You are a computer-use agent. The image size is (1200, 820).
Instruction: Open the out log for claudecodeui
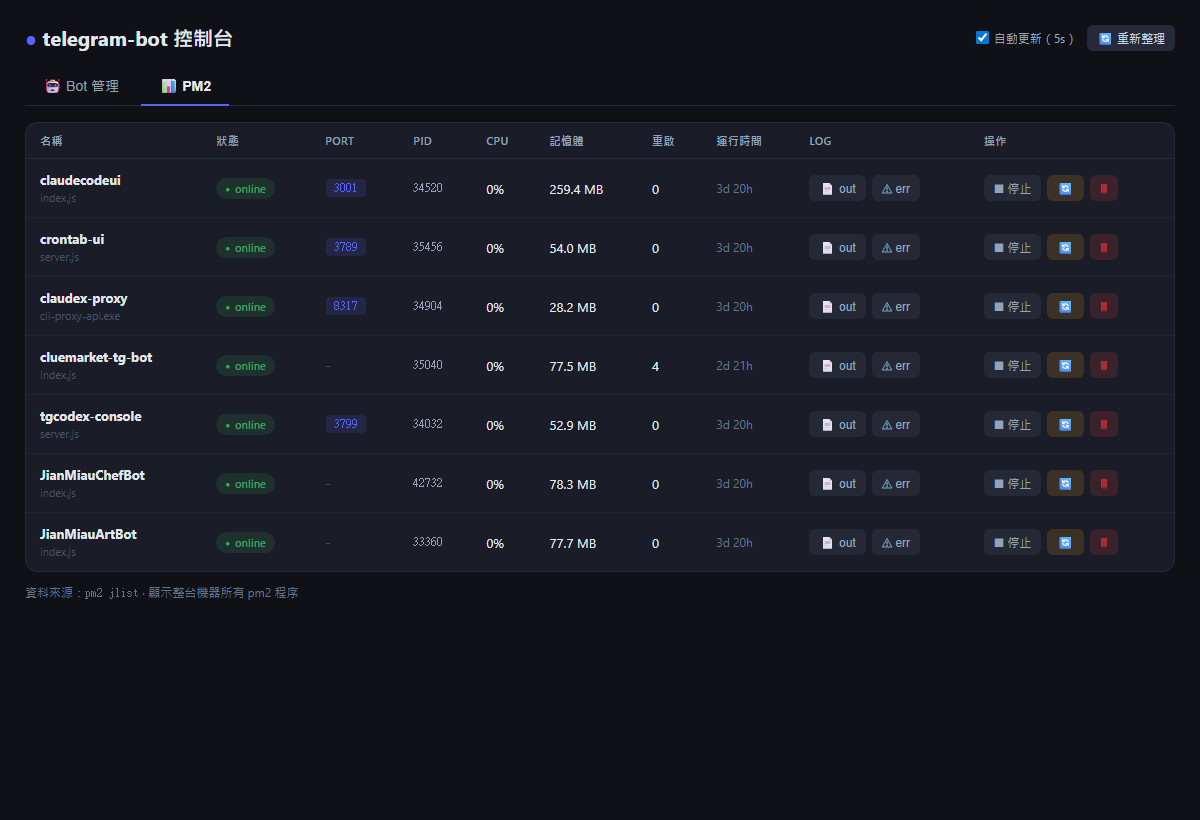[x=837, y=188]
